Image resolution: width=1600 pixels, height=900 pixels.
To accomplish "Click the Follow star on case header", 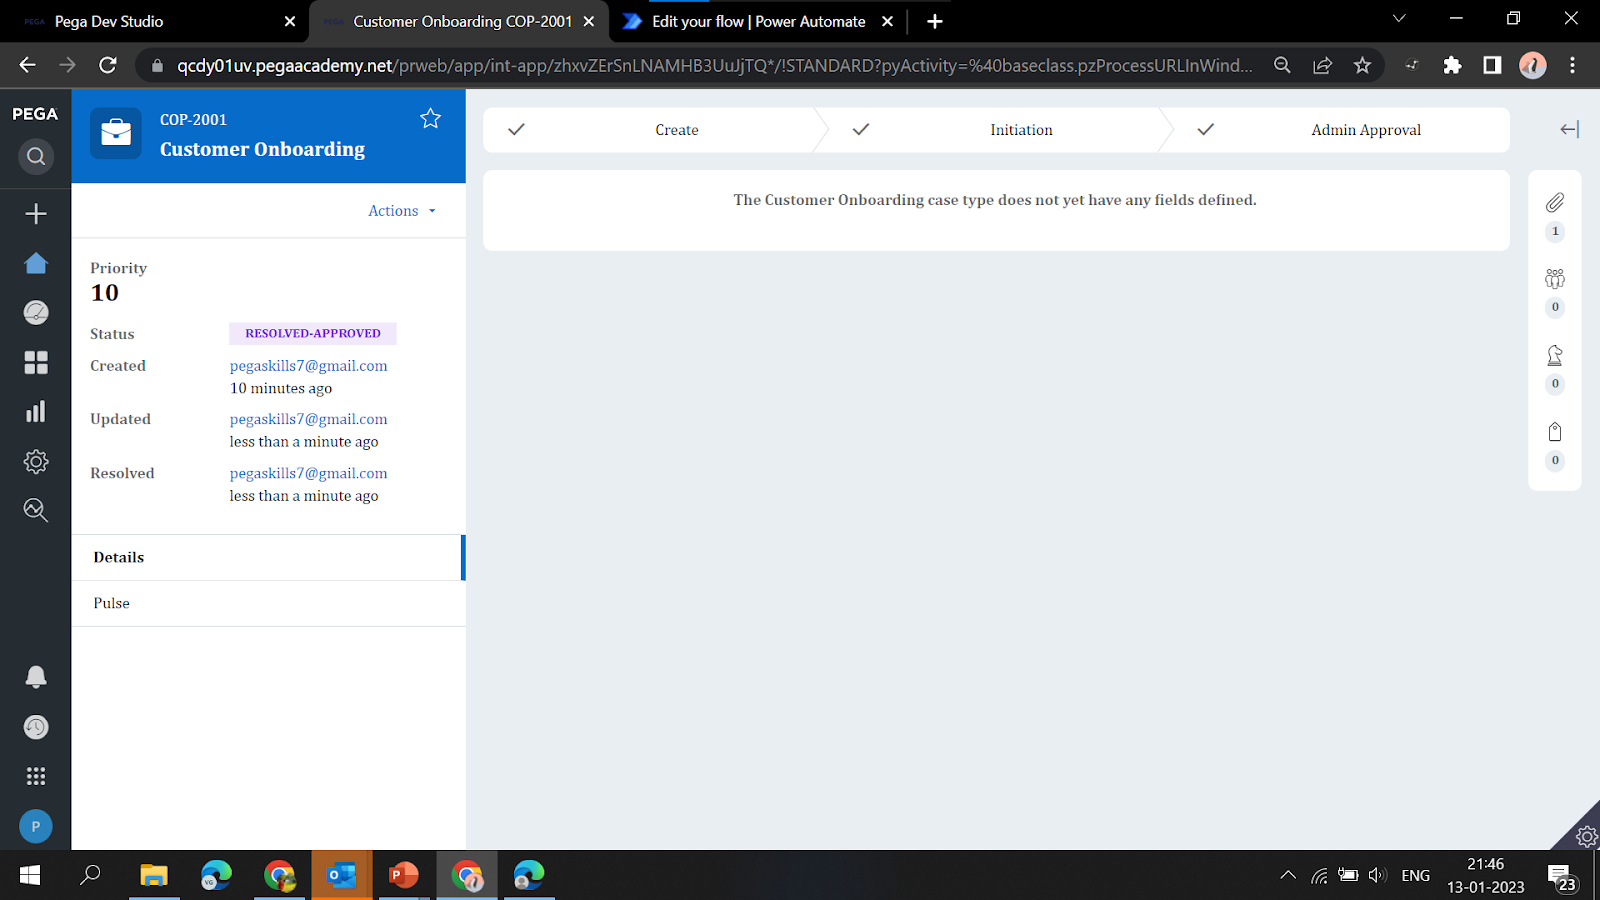I will pyautogui.click(x=430, y=118).
